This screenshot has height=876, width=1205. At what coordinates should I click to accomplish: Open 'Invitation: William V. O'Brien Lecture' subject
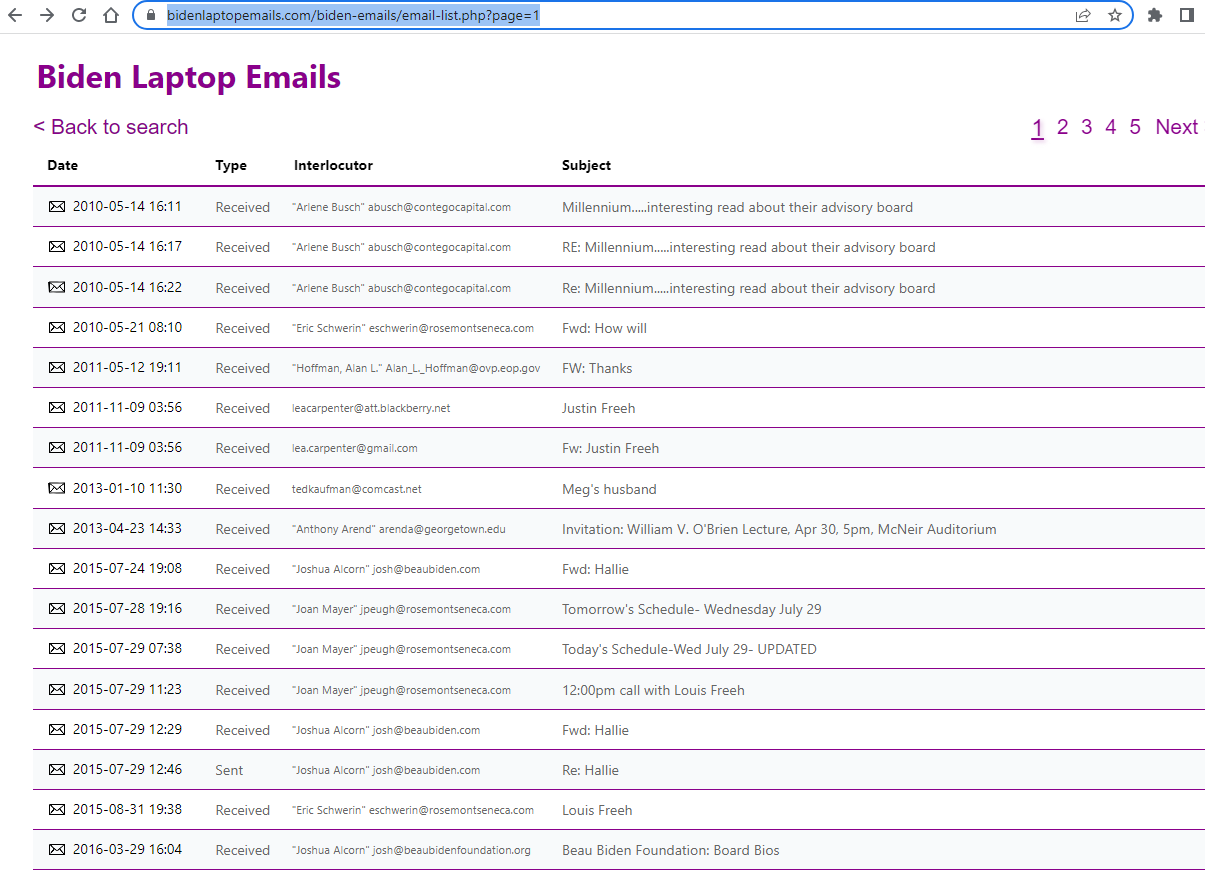[x=779, y=529]
